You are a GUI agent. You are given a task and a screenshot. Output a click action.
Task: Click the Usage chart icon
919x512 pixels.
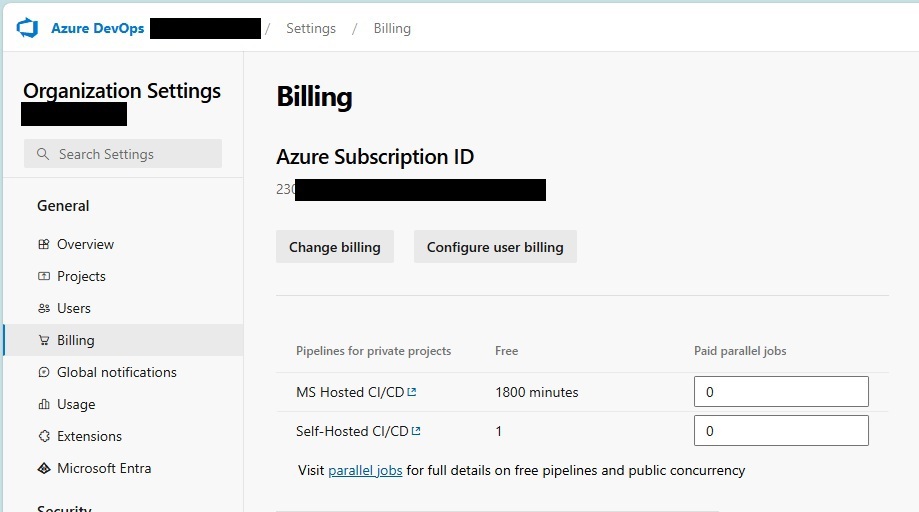point(43,404)
